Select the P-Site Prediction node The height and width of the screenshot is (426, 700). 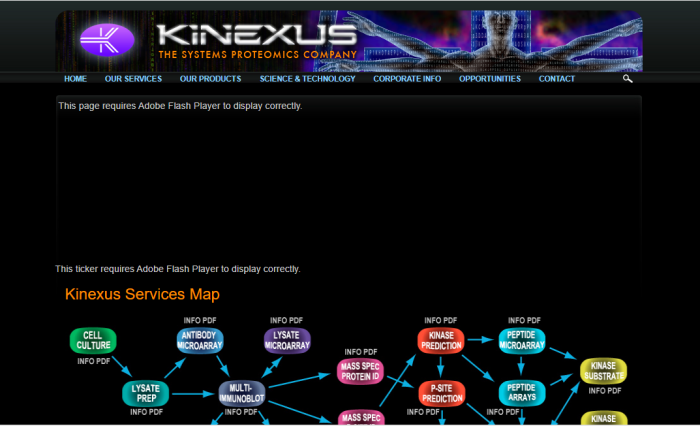(442, 393)
